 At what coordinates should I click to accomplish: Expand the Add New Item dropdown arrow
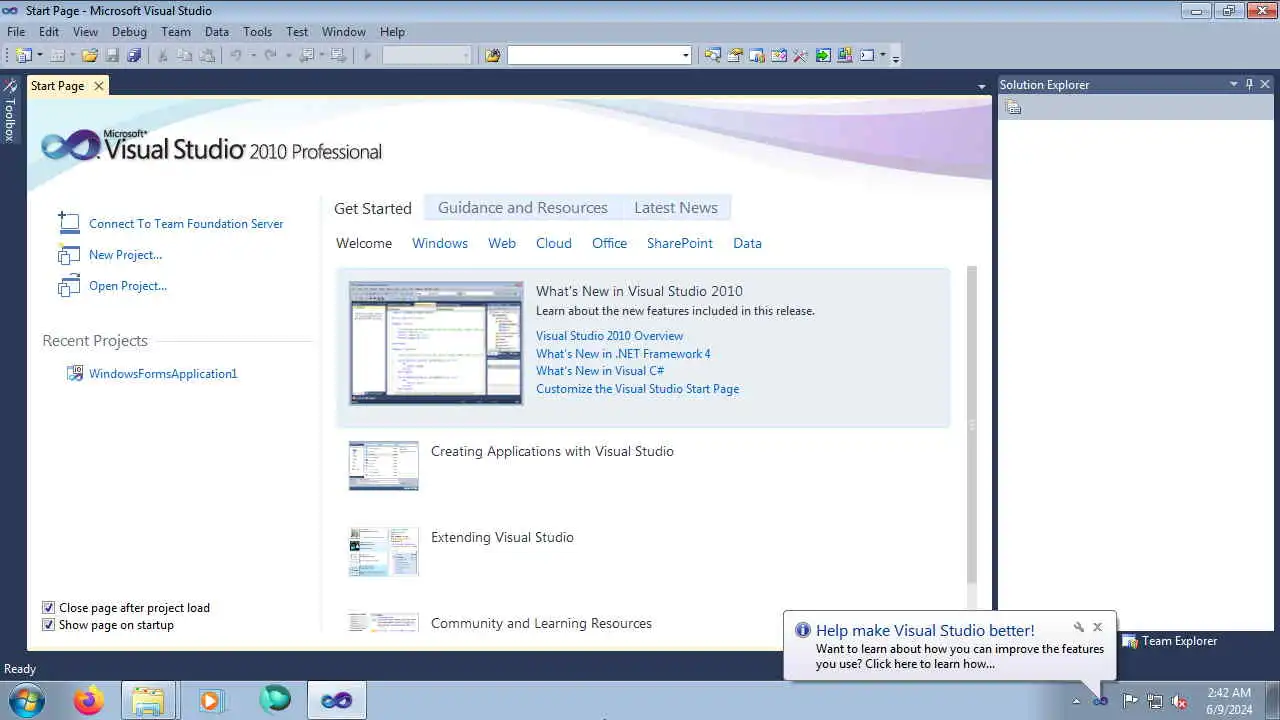pos(74,56)
